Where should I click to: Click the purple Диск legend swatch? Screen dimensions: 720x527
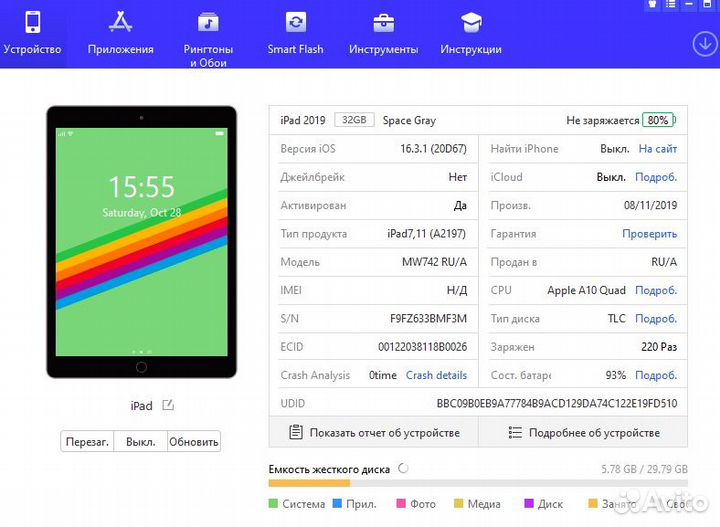click(x=529, y=504)
